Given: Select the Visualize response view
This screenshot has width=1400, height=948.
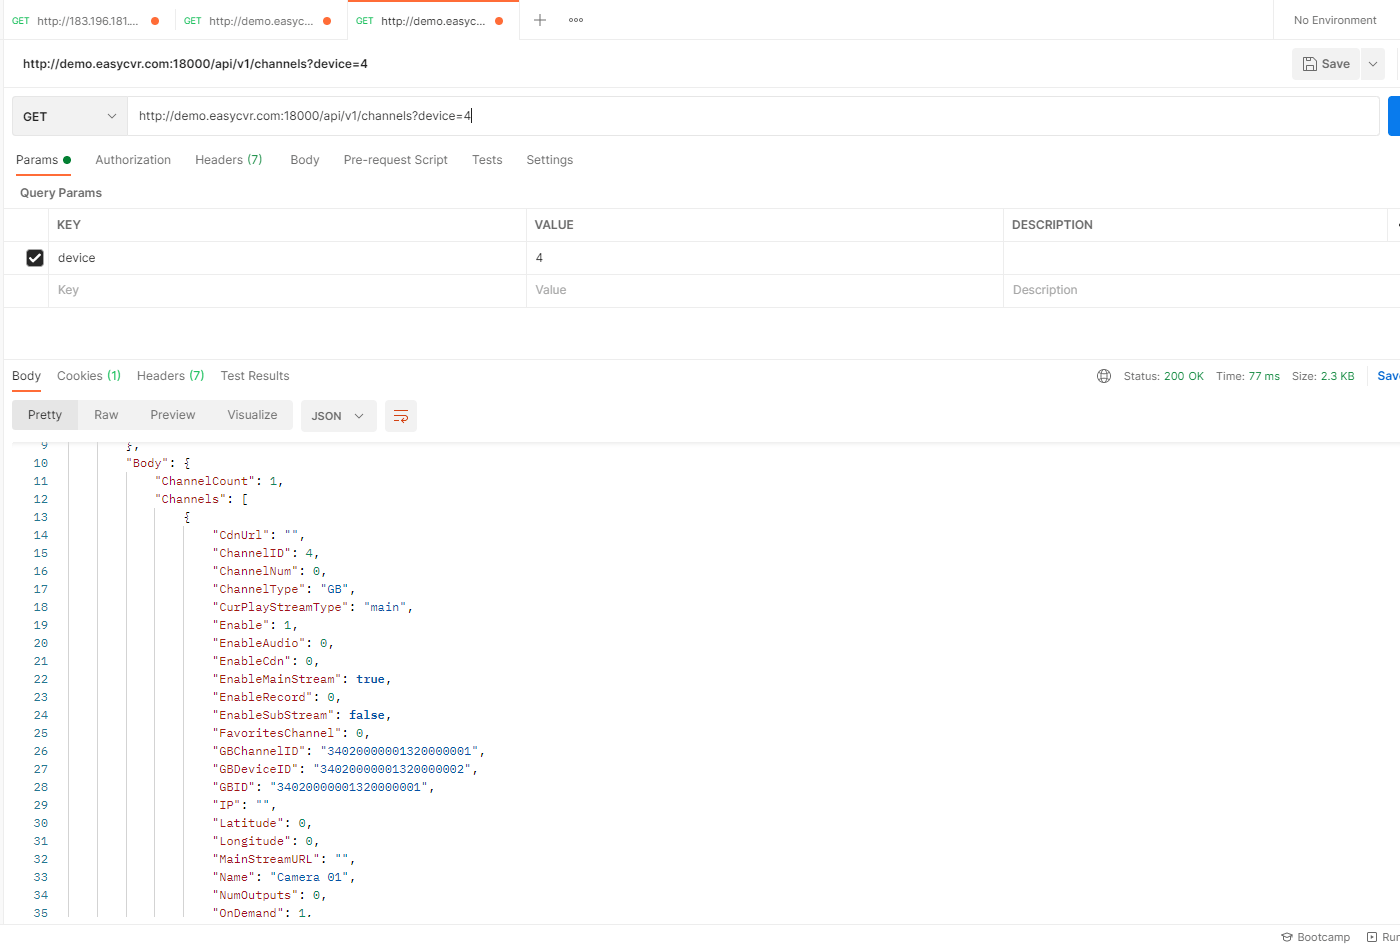Looking at the screenshot, I should (252, 415).
